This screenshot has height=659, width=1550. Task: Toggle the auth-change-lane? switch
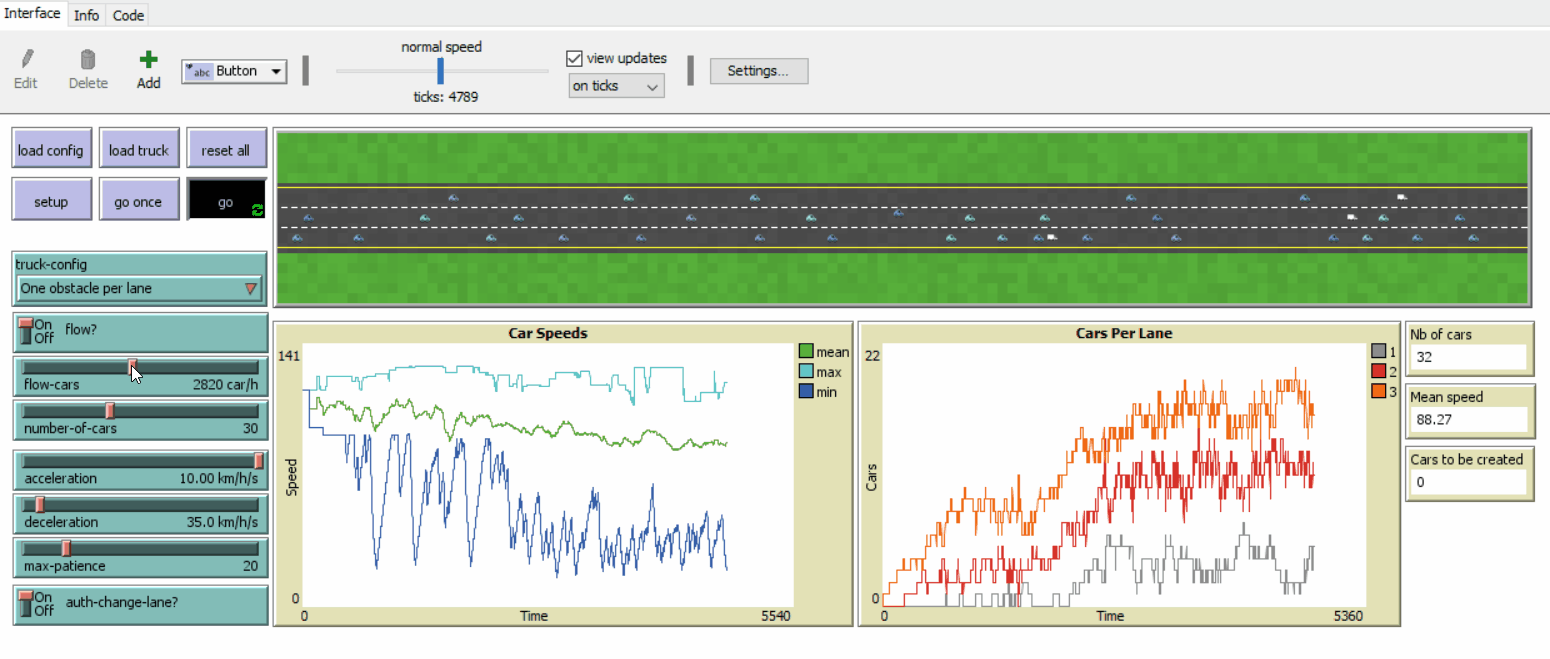pos(28,604)
